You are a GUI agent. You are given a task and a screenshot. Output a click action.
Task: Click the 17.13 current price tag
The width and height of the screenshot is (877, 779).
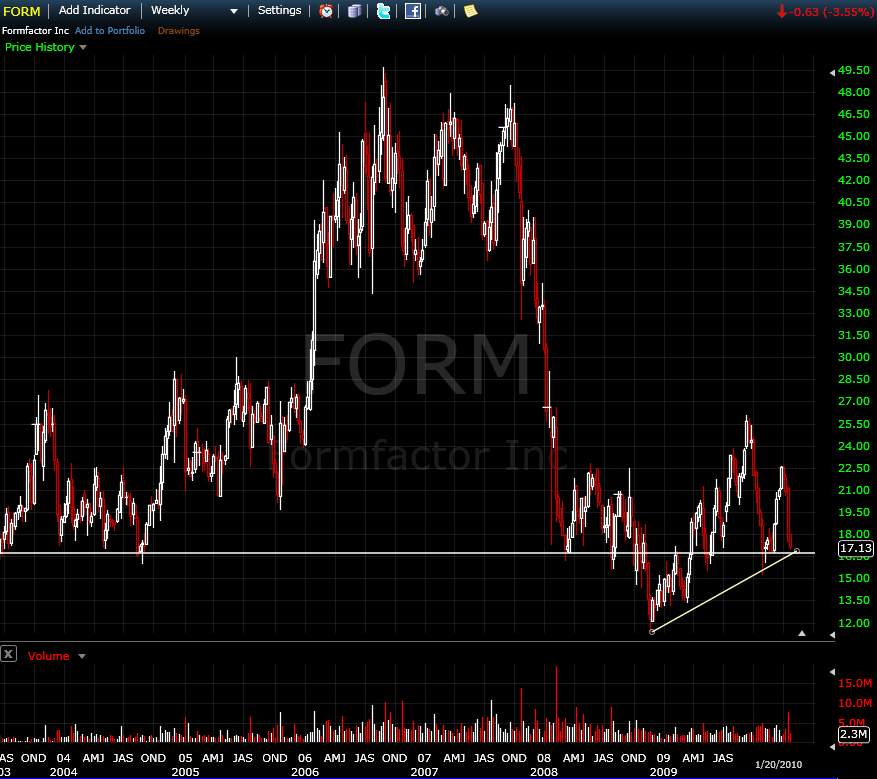point(856,548)
